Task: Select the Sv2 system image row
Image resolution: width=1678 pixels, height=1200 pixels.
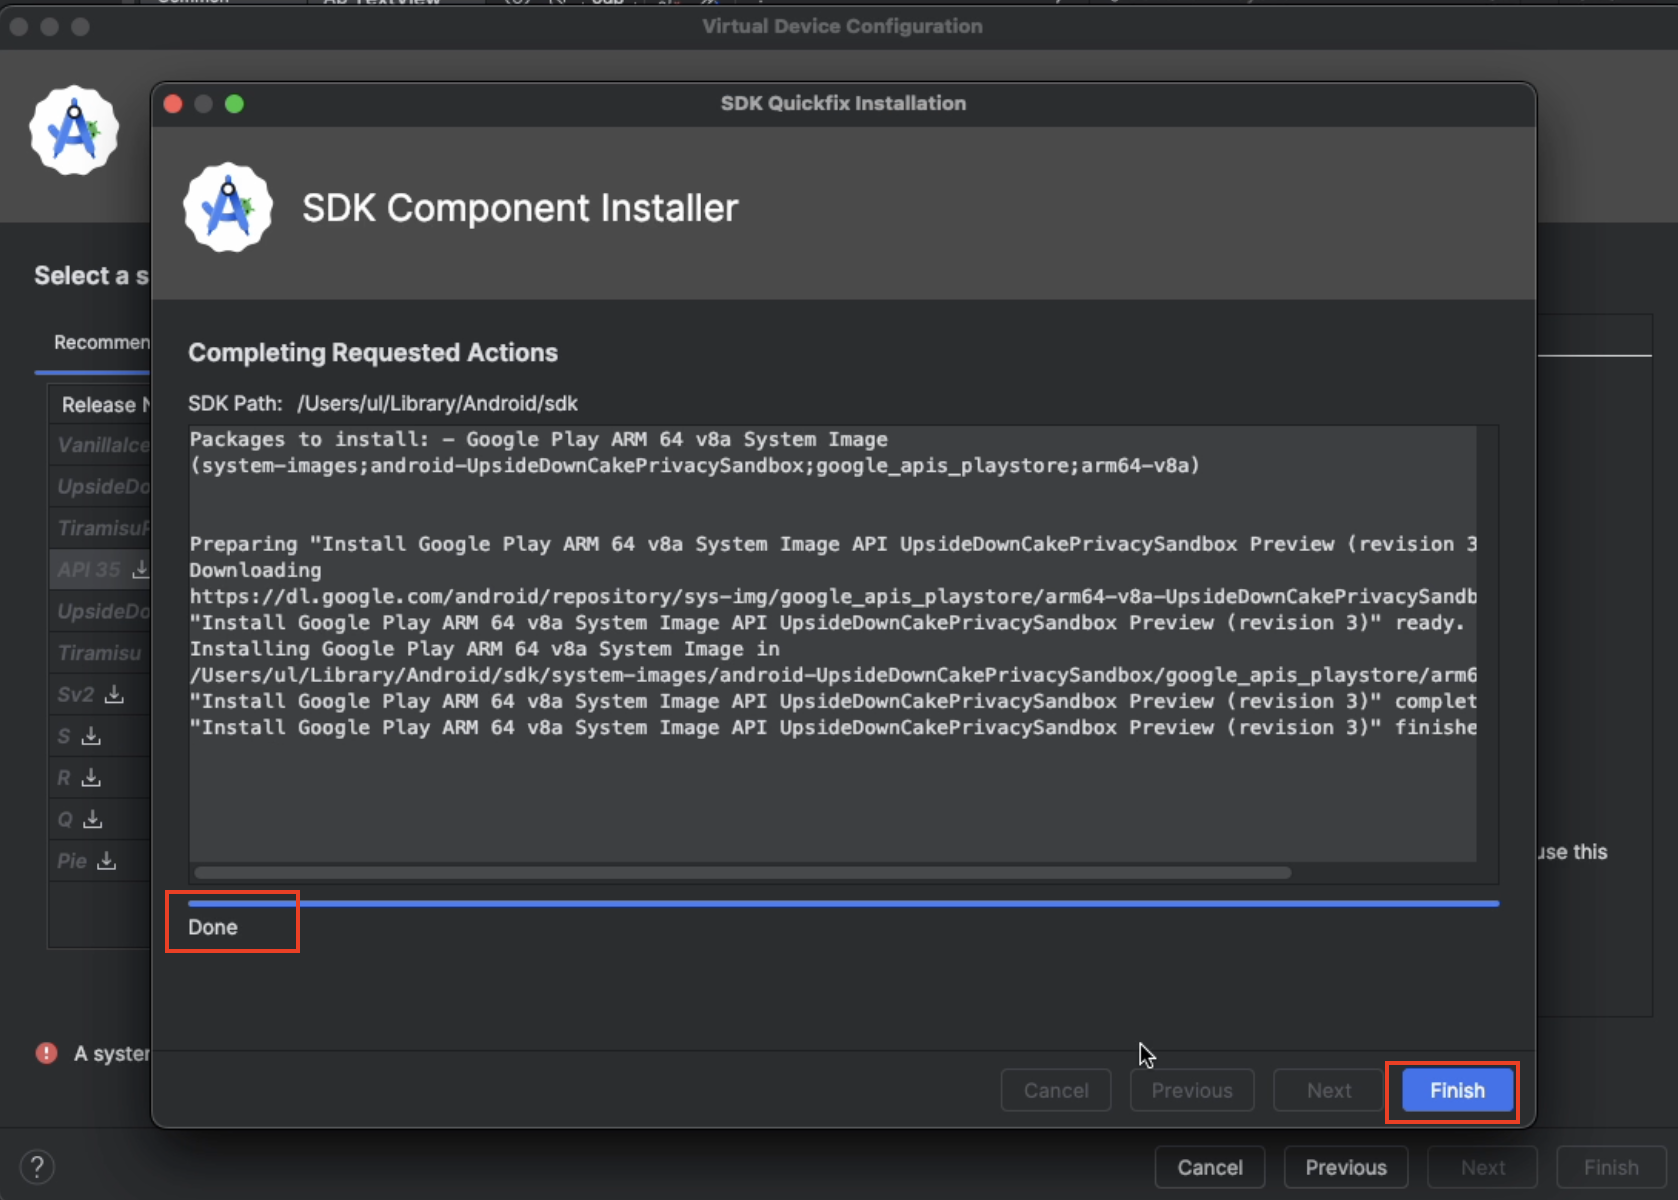Action: pyautogui.click(x=99, y=693)
